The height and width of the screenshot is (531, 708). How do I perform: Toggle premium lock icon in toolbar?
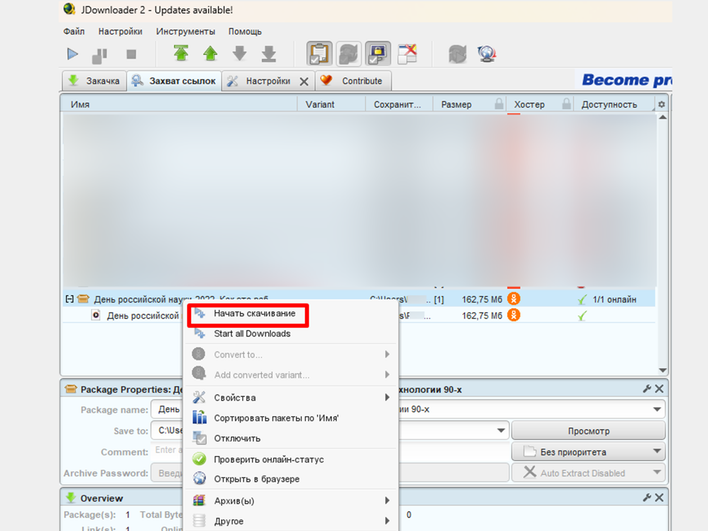(378, 54)
